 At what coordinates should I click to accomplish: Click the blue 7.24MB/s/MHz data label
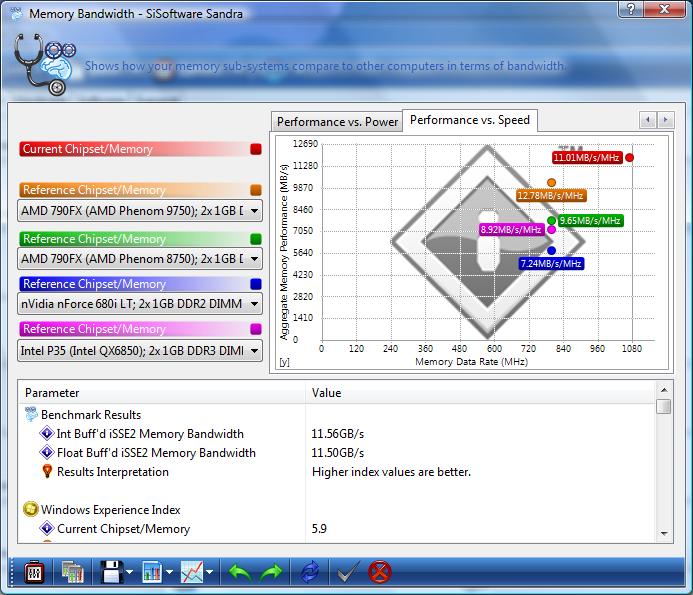[551, 263]
